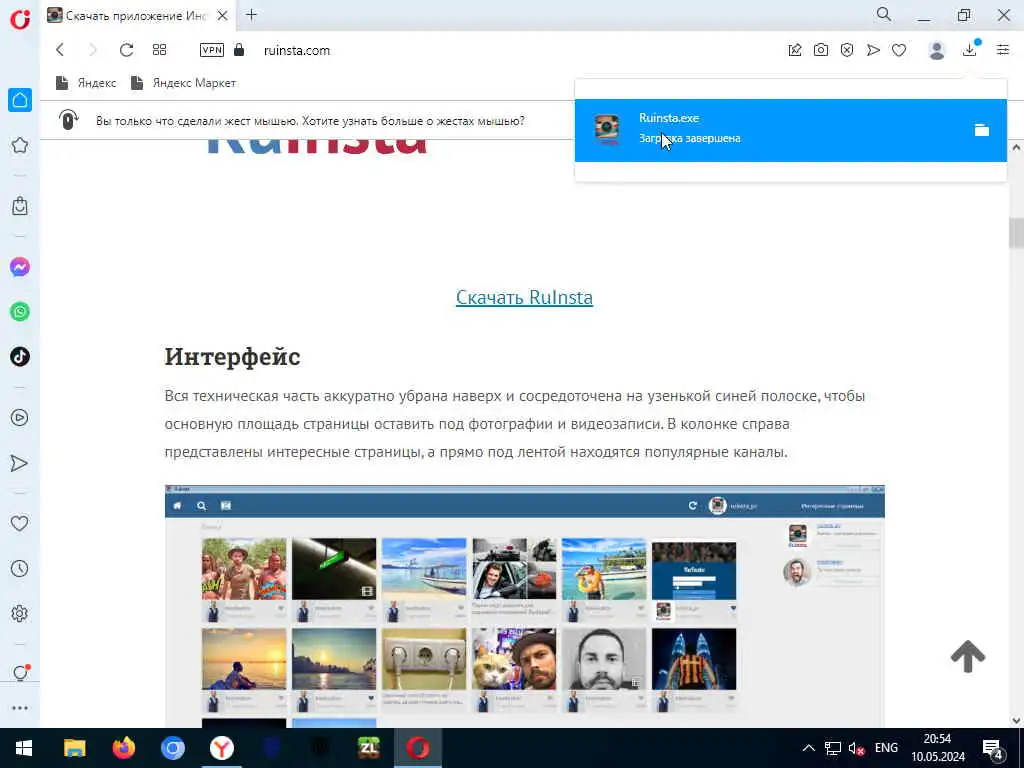Click the scroll-to-top arrow button
Screen dimensions: 1024x768
click(968, 656)
